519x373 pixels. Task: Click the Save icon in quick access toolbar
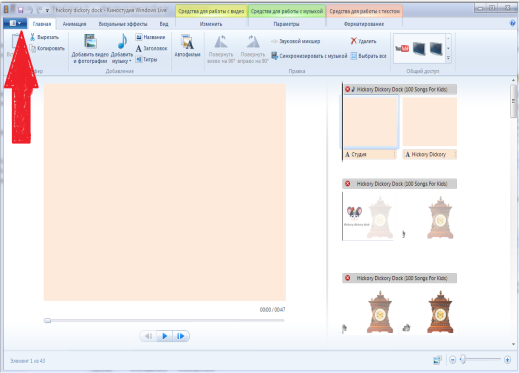coord(21,10)
